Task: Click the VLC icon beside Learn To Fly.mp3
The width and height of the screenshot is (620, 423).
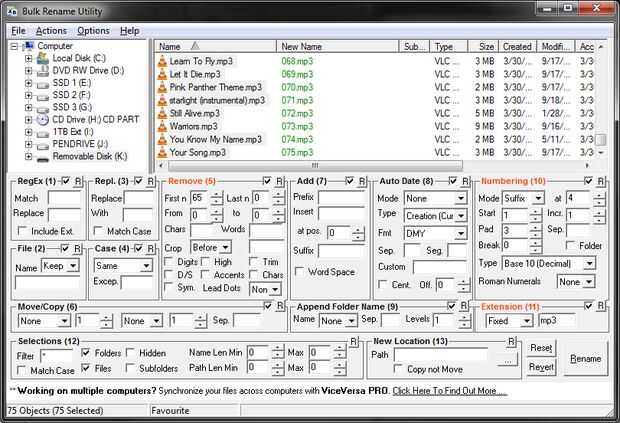Action: click(162, 61)
